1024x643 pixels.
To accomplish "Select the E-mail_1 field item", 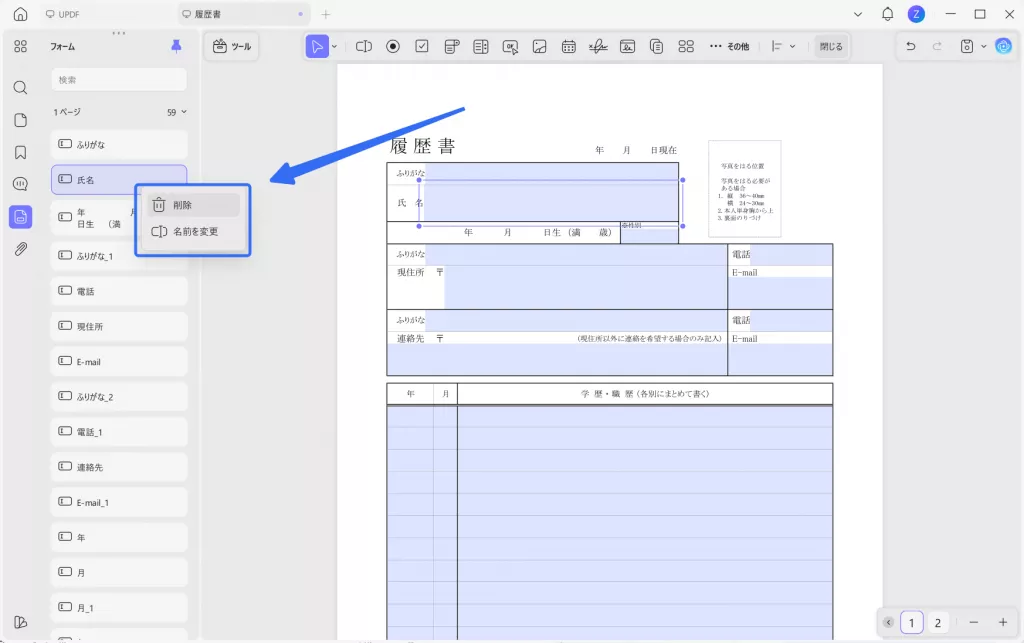I will [x=119, y=503].
